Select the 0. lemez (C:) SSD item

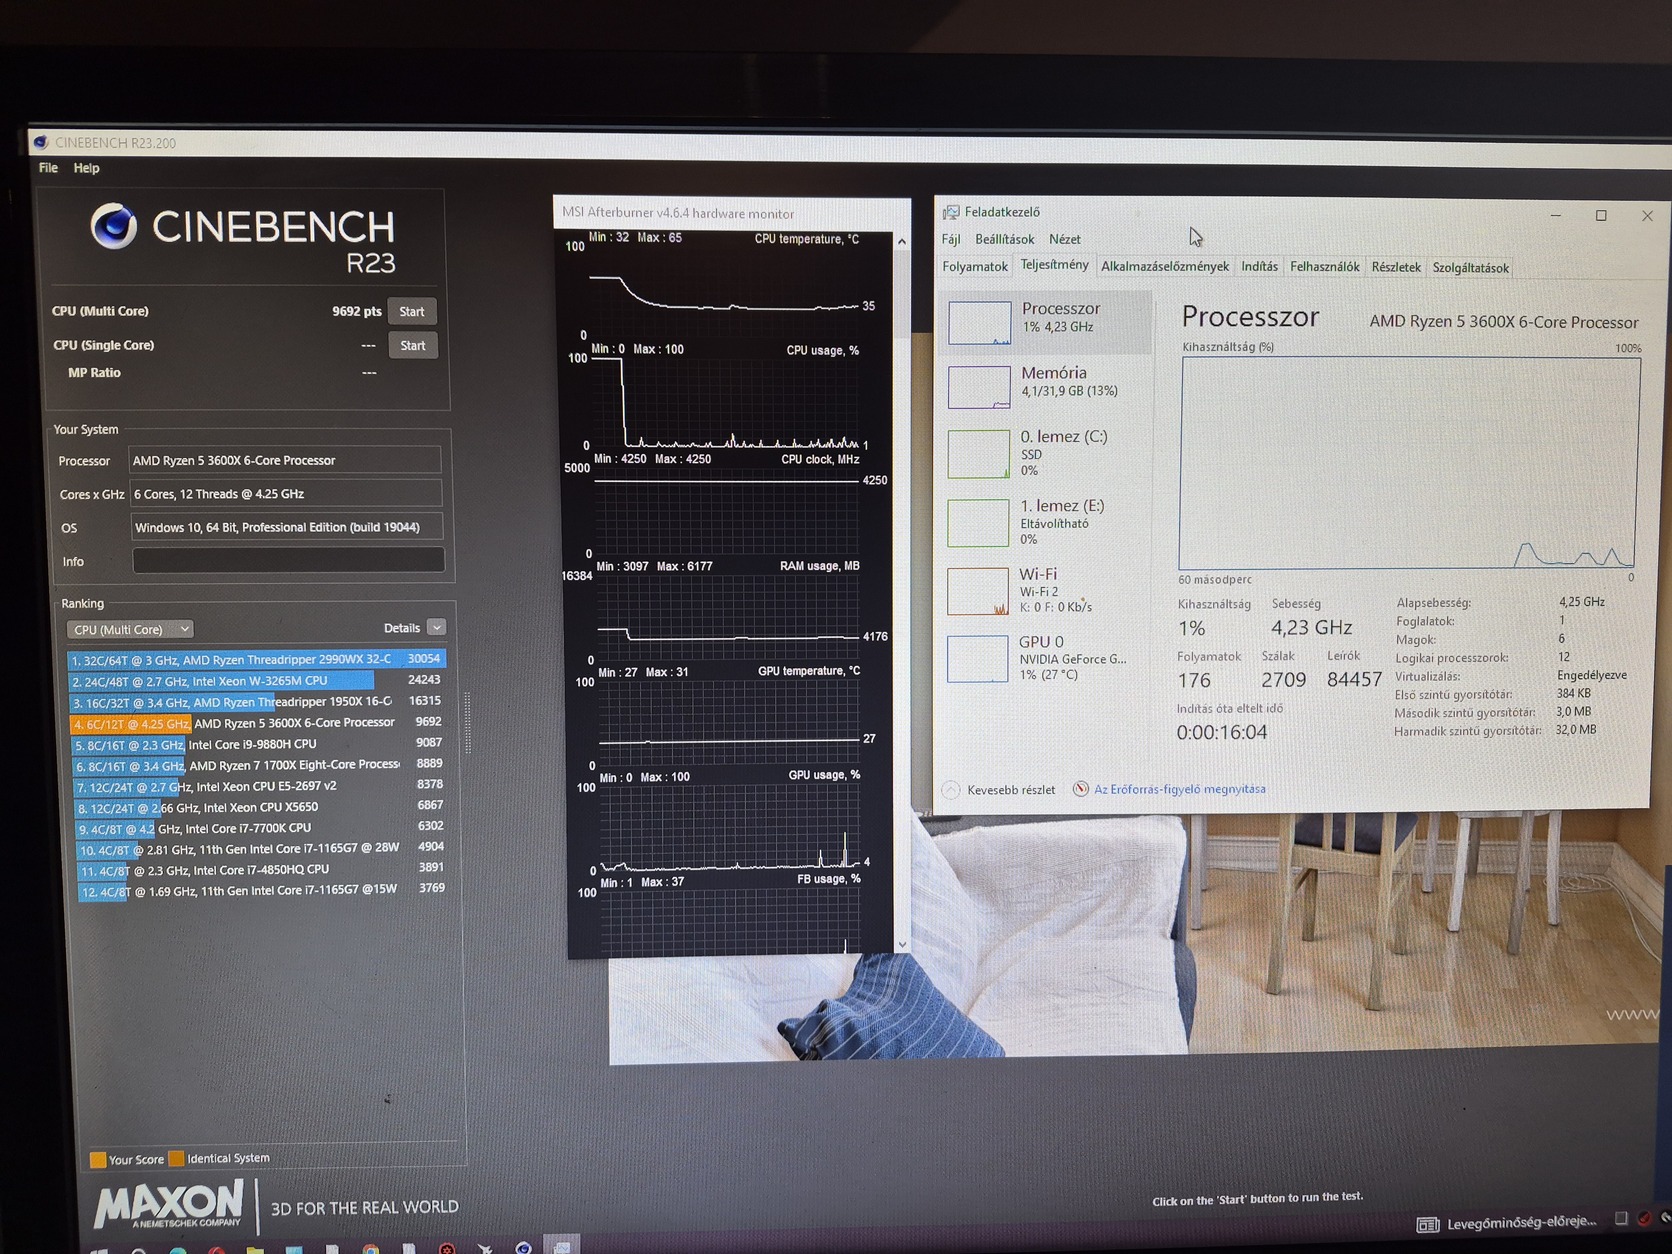1046,453
